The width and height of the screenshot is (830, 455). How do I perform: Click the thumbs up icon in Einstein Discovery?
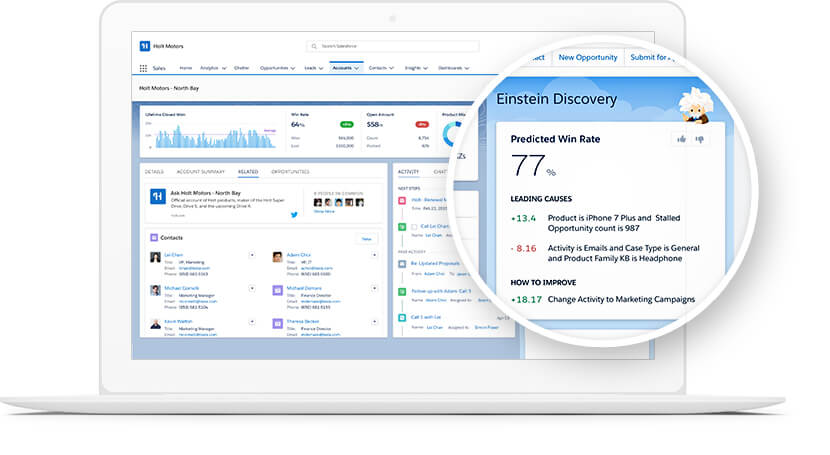tap(681, 139)
